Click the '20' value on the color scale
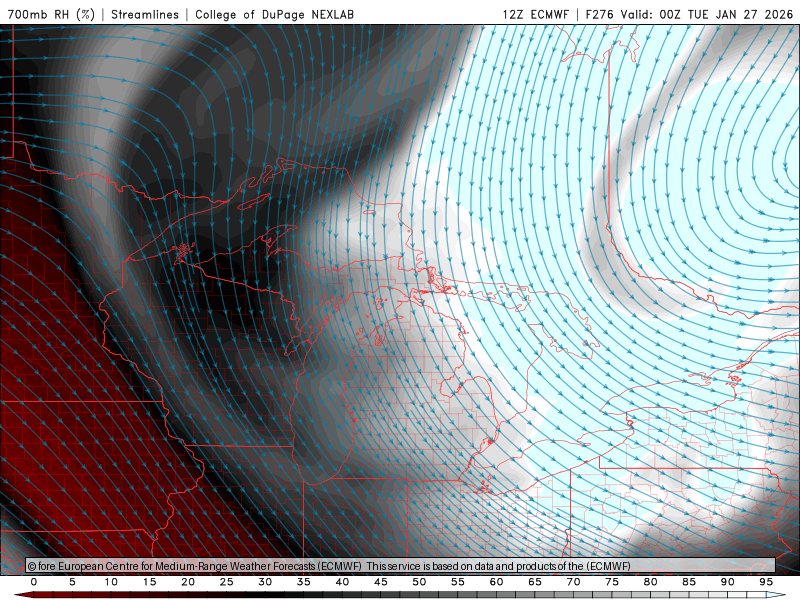 [x=188, y=582]
